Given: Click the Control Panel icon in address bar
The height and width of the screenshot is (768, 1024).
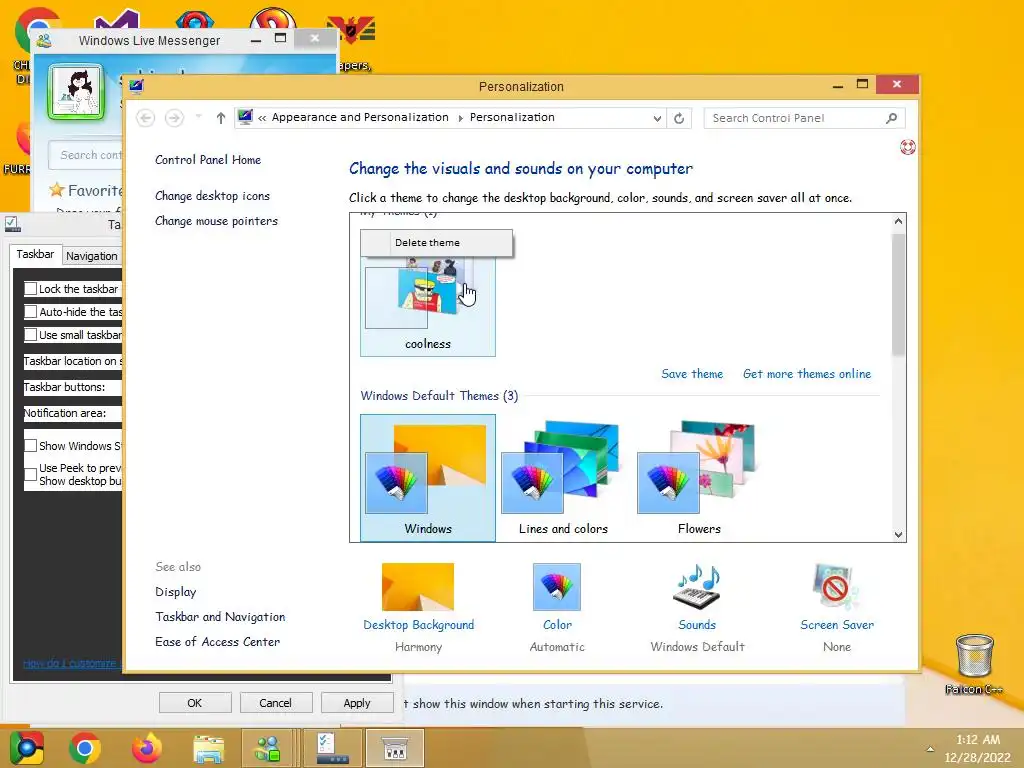Looking at the screenshot, I should click(x=246, y=118).
